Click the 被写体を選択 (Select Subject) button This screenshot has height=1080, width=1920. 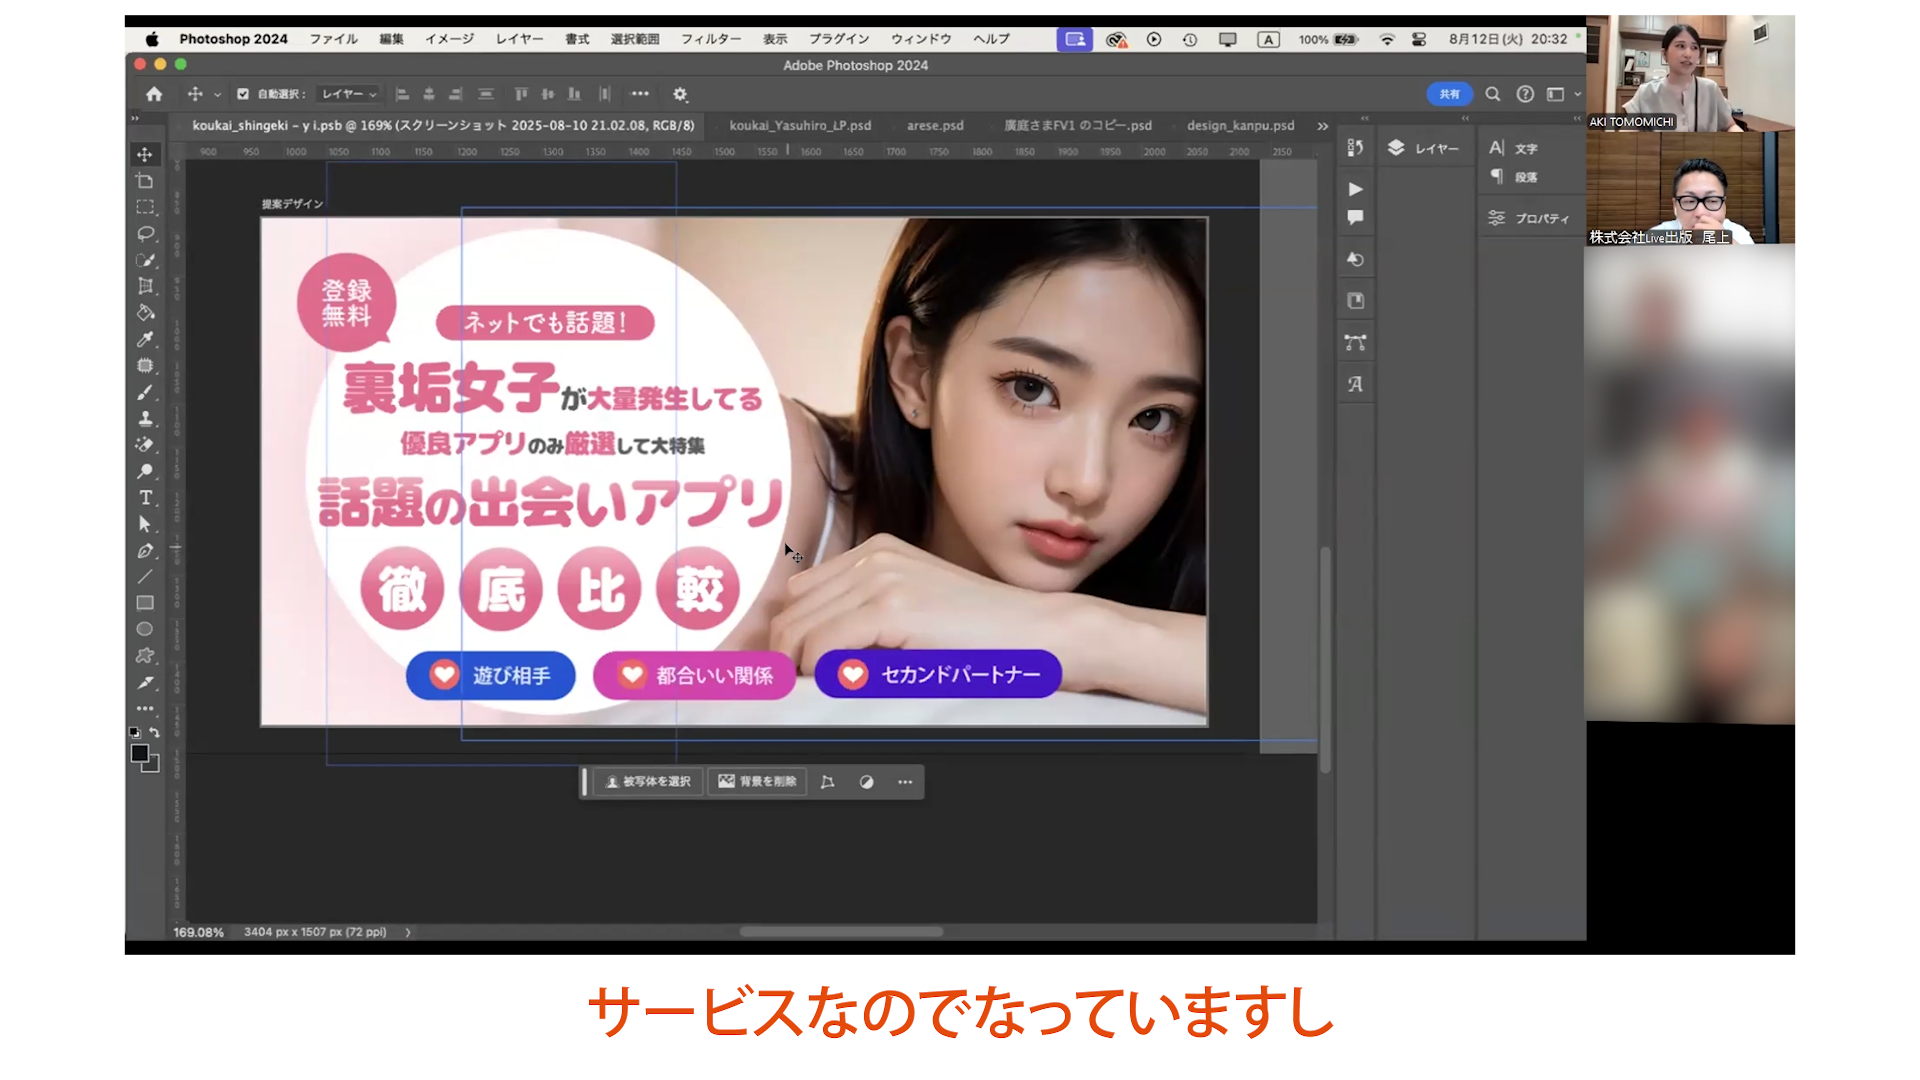click(x=648, y=782)
